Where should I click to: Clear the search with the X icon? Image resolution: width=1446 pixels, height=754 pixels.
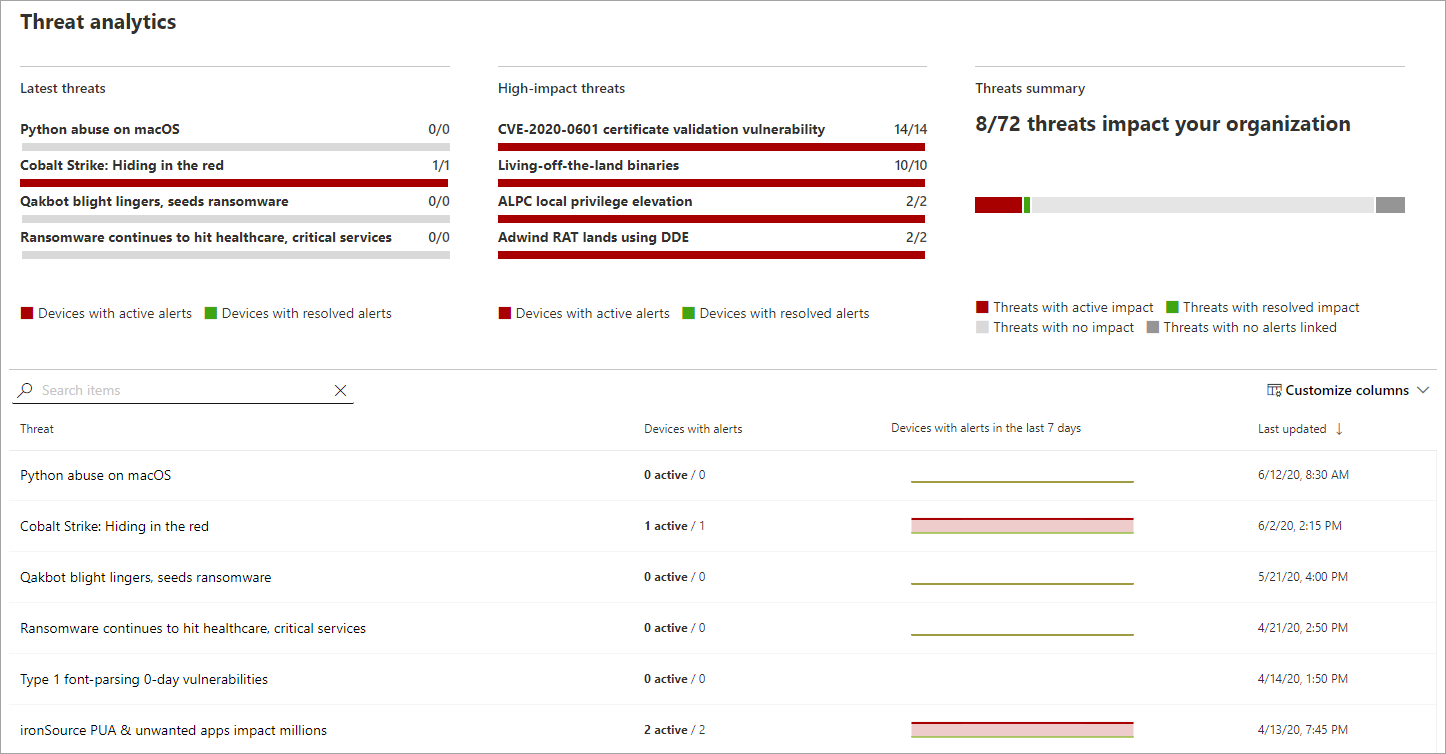pos(340,391)
